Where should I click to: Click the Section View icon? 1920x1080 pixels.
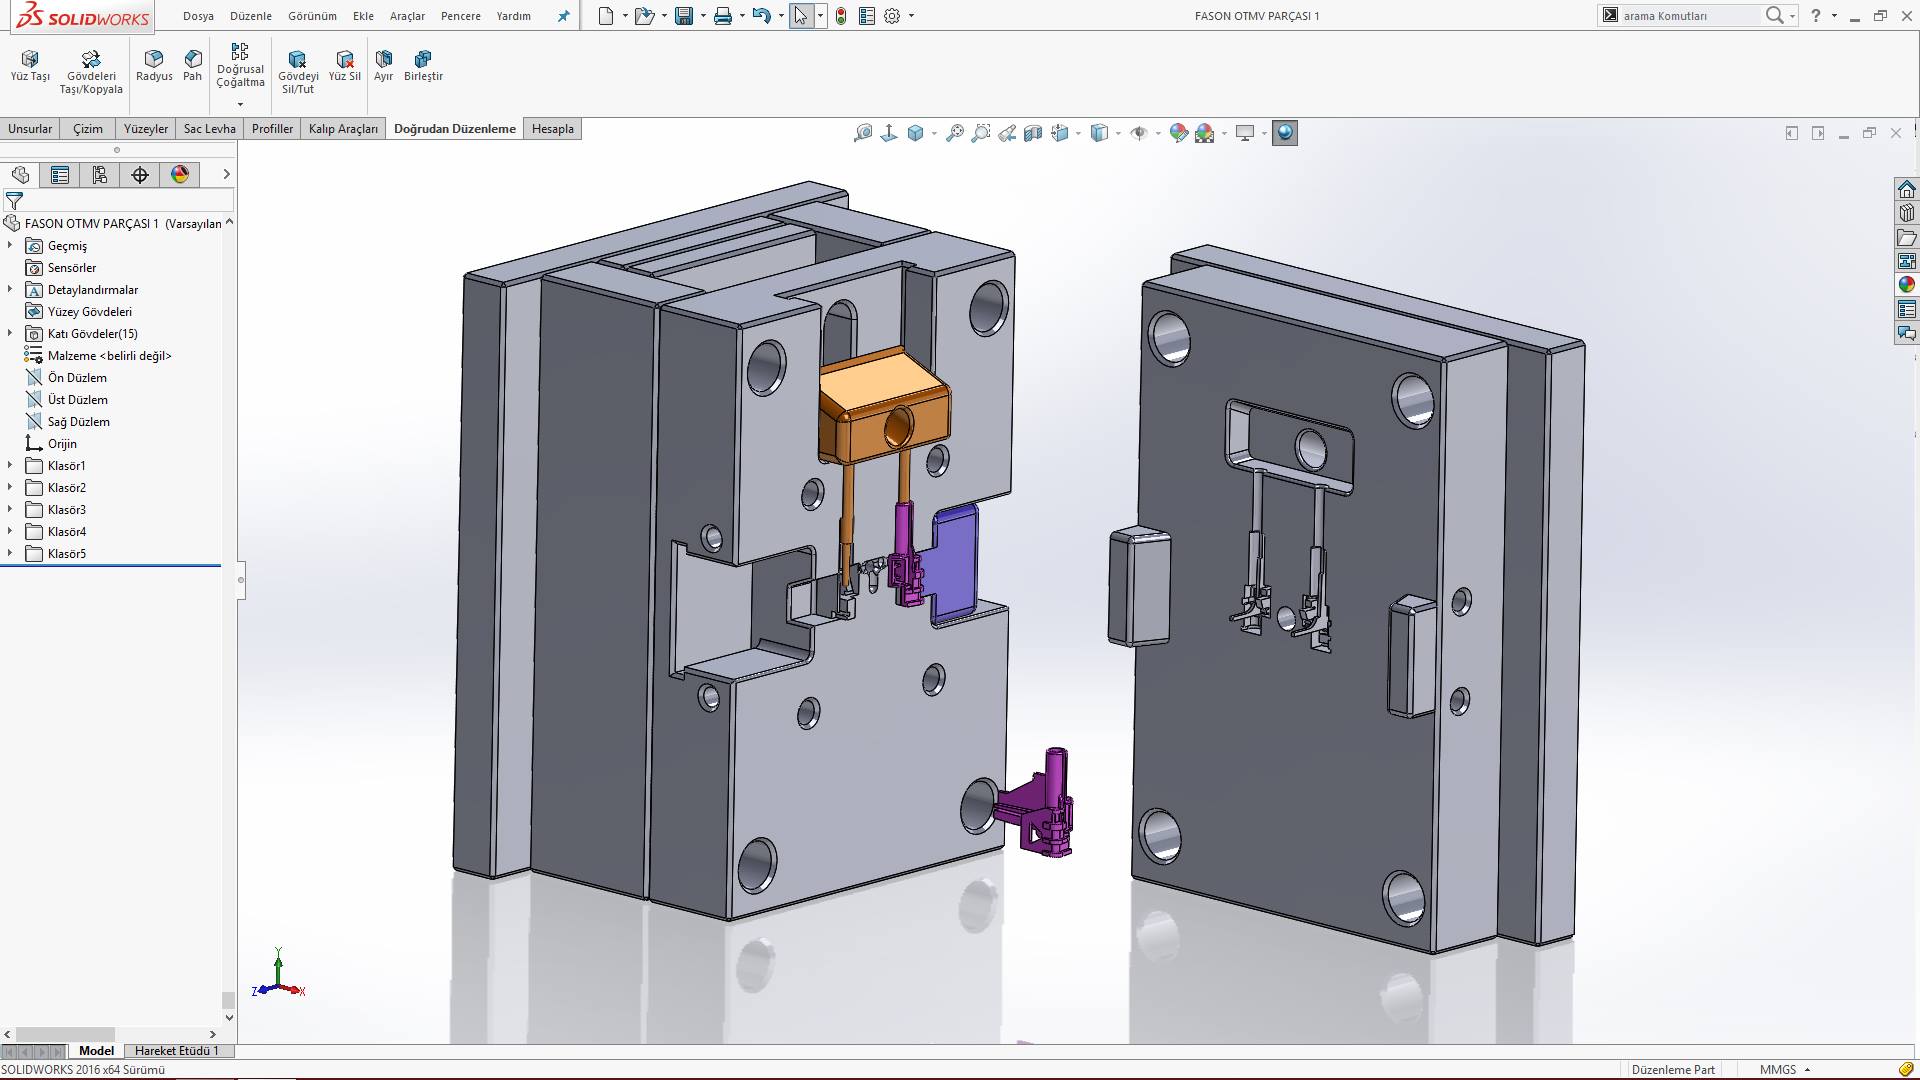pos(1033,133)
